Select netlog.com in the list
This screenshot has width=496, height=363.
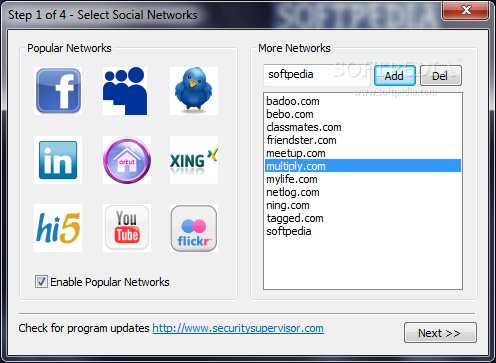363,192
